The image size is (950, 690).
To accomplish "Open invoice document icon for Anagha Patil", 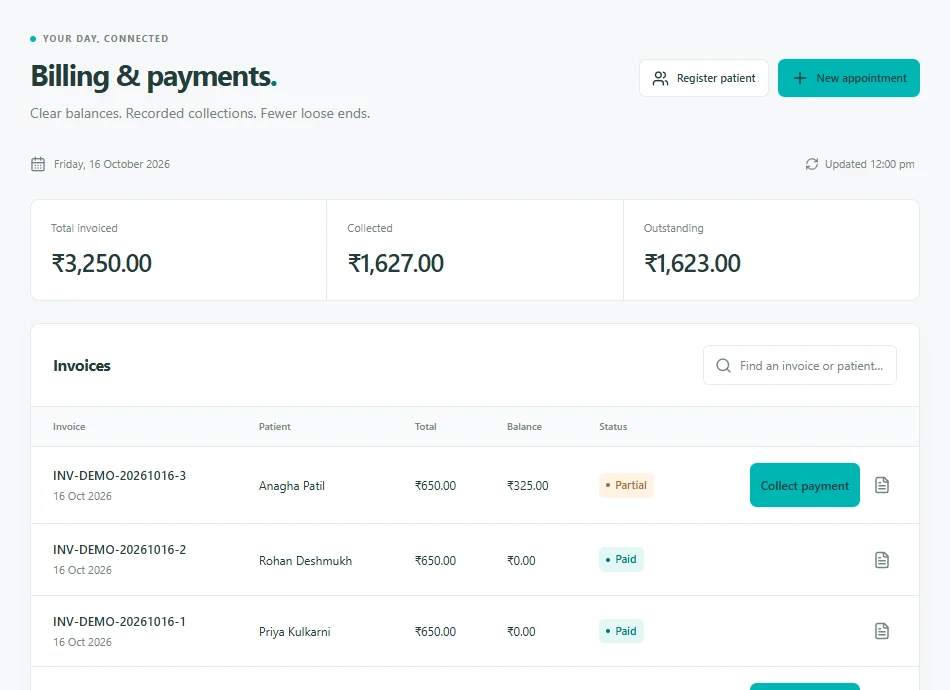I will point(882,485).
